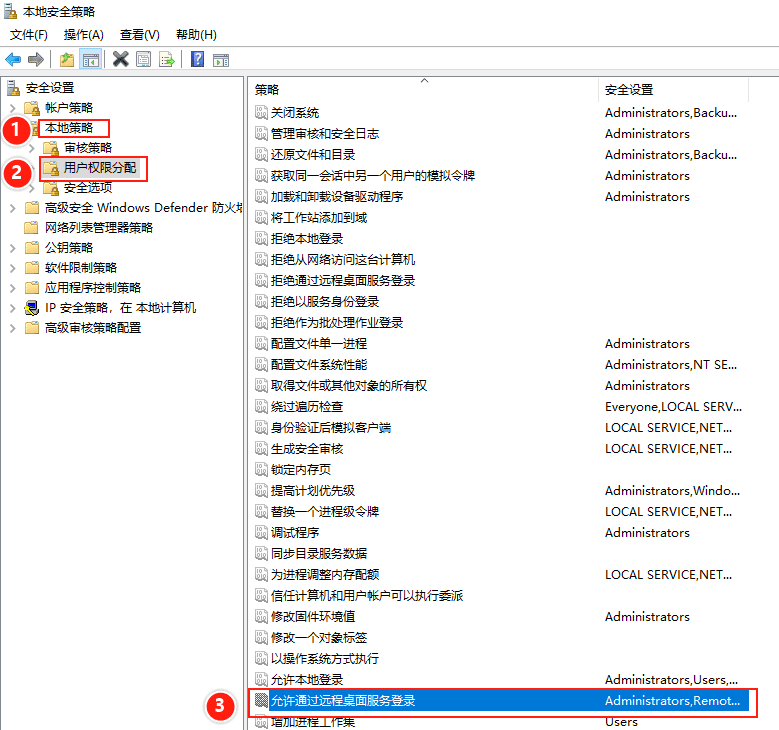Select the 身份验证后模拟客户端 policy
Screen dimensions: 779x730
tap(330, 428)
